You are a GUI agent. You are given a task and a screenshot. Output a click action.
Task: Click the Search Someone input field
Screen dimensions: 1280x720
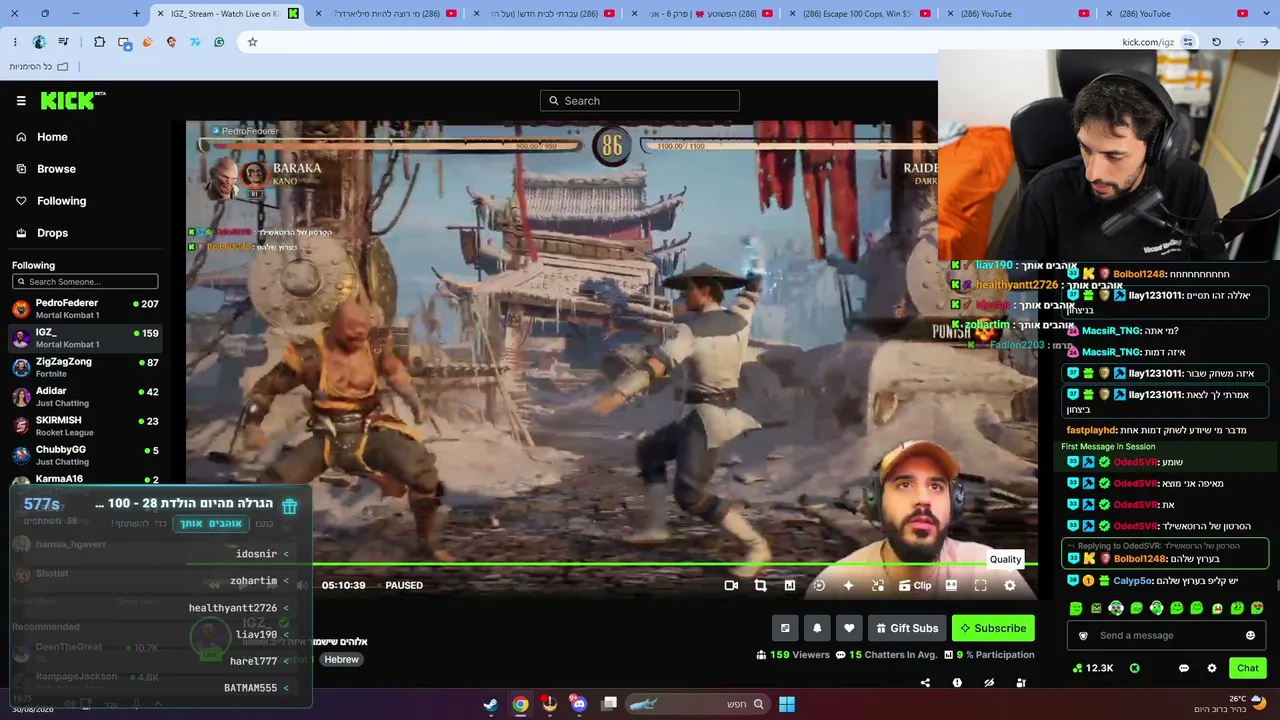(x=85, y=282)
